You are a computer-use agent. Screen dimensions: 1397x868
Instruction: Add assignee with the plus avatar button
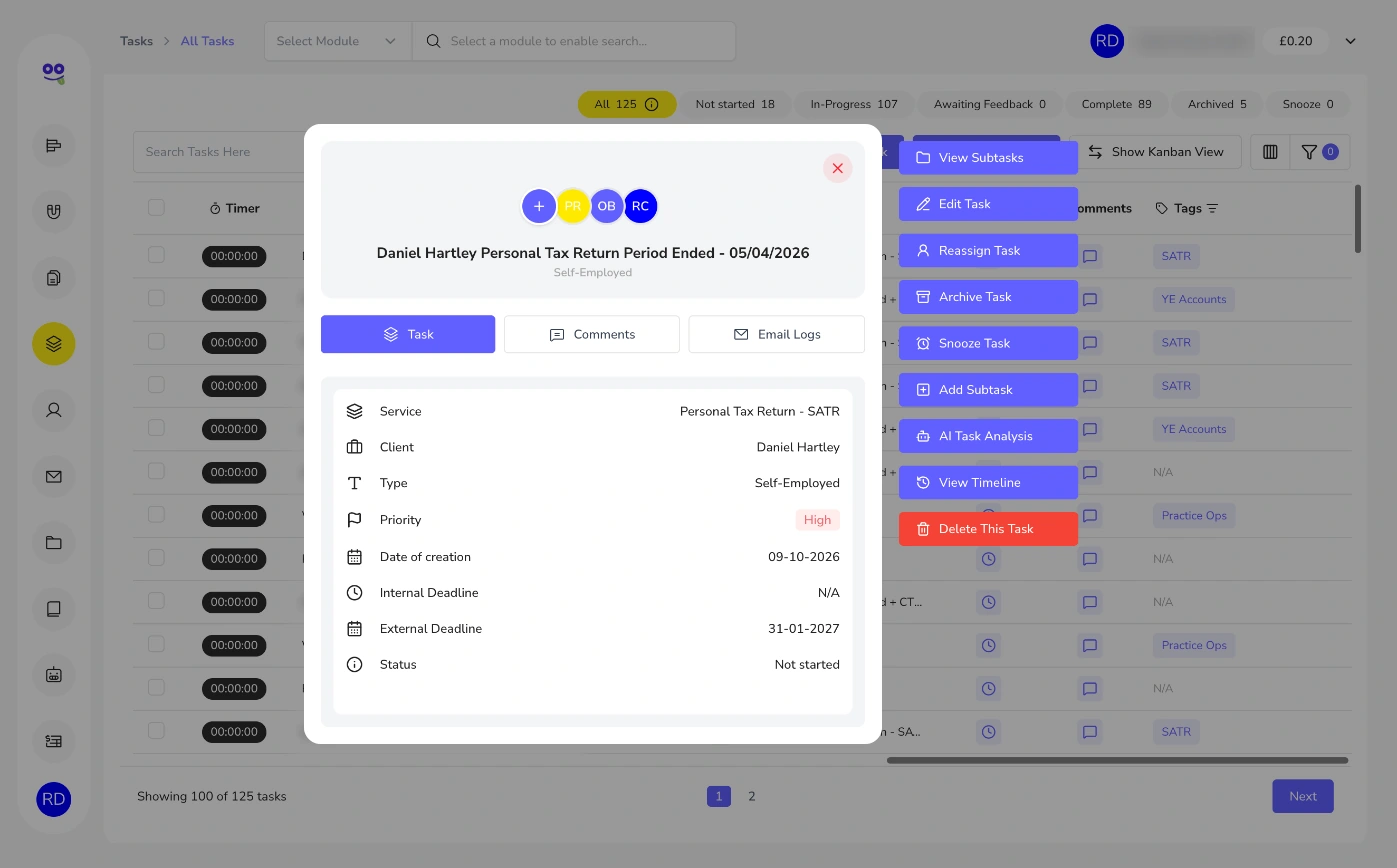coord(539,206)
